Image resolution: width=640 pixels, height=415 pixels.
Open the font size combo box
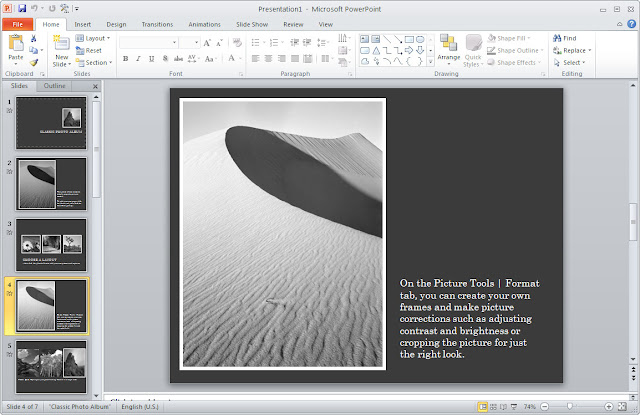pos(189,42)
